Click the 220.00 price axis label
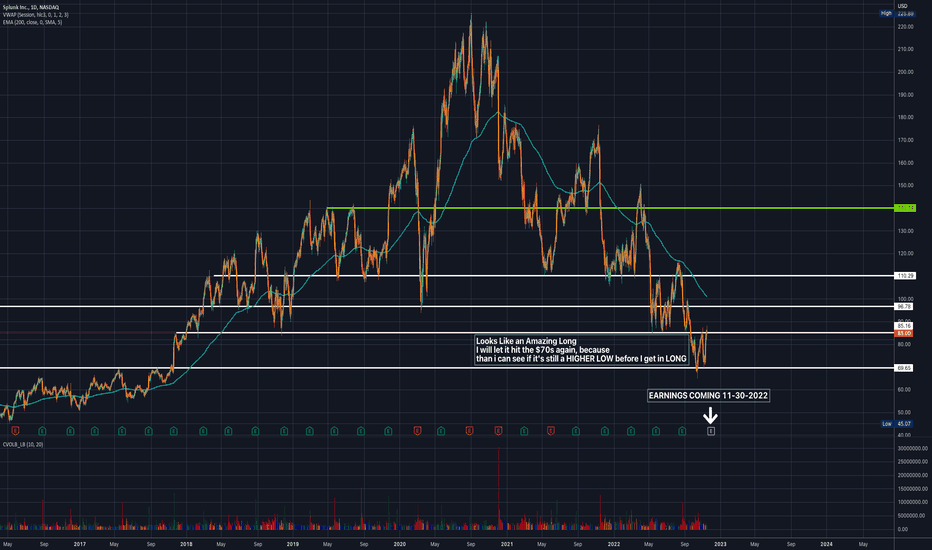Image resolution: width=932 pixels, height=550 pixels. [905, 27]
